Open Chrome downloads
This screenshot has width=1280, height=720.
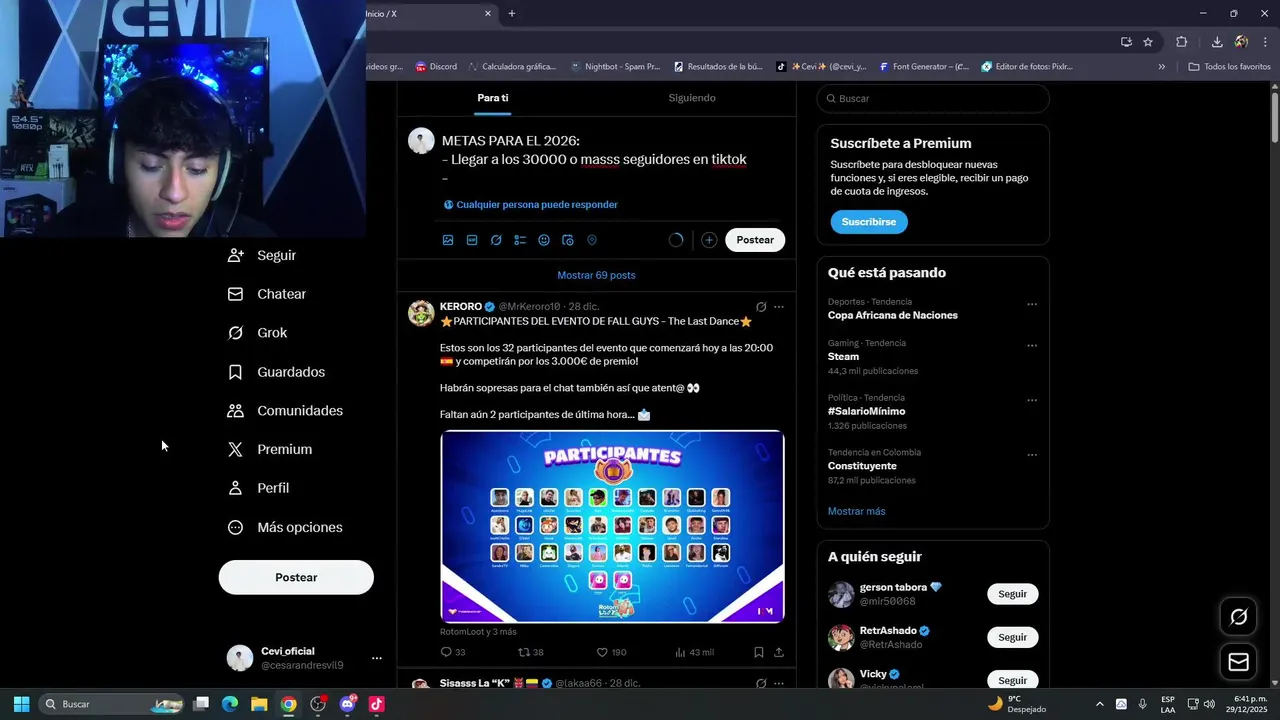(1217, 42)
